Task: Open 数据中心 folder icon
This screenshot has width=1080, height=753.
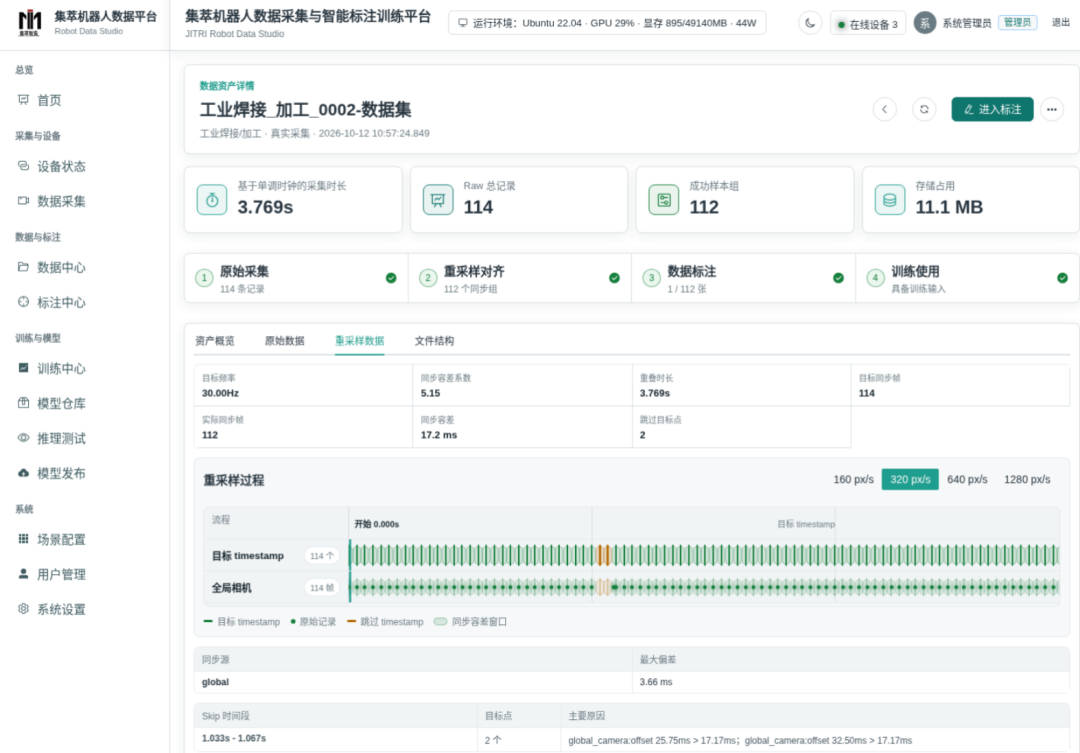Action: [23, 267]
